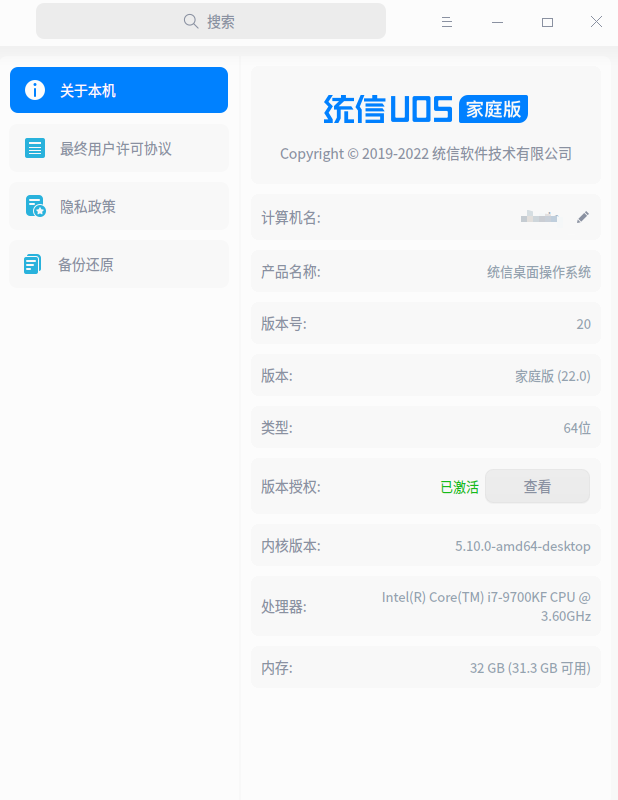Click the 内存 label
Image resolution: width=618 pixels, height=800 pixels.
(x=277, y=668)
